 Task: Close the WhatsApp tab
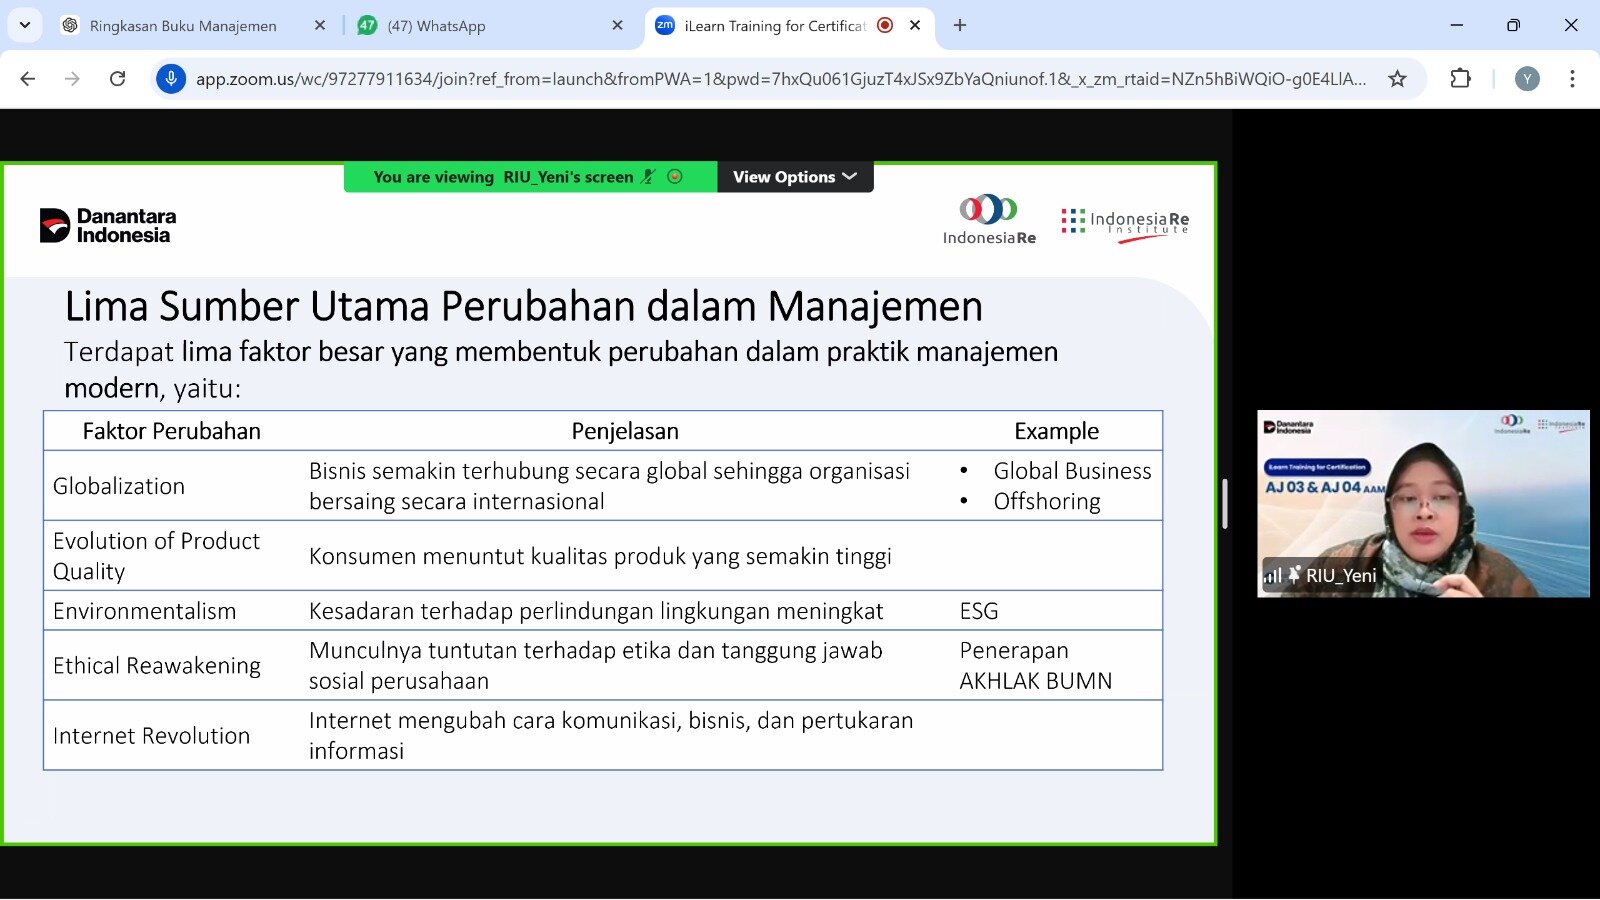click(x=617, y=26)
